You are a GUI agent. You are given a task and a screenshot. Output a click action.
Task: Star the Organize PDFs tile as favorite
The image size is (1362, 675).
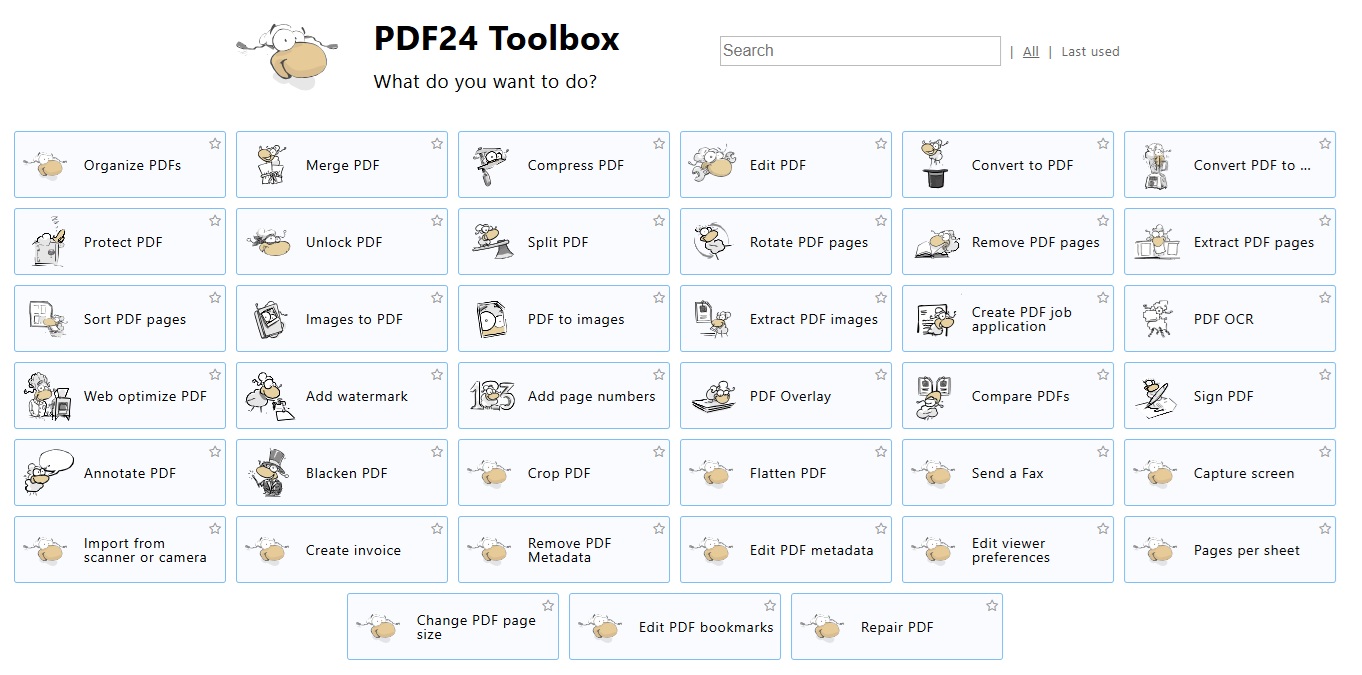[215, 144]
